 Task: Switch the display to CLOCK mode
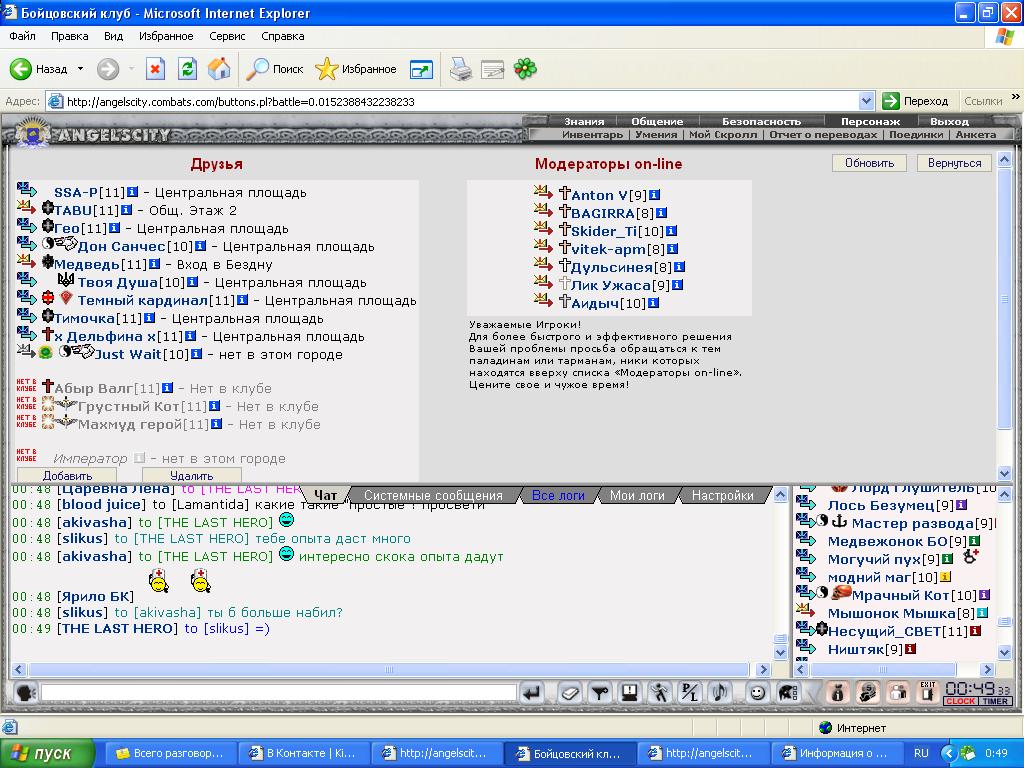960,701
